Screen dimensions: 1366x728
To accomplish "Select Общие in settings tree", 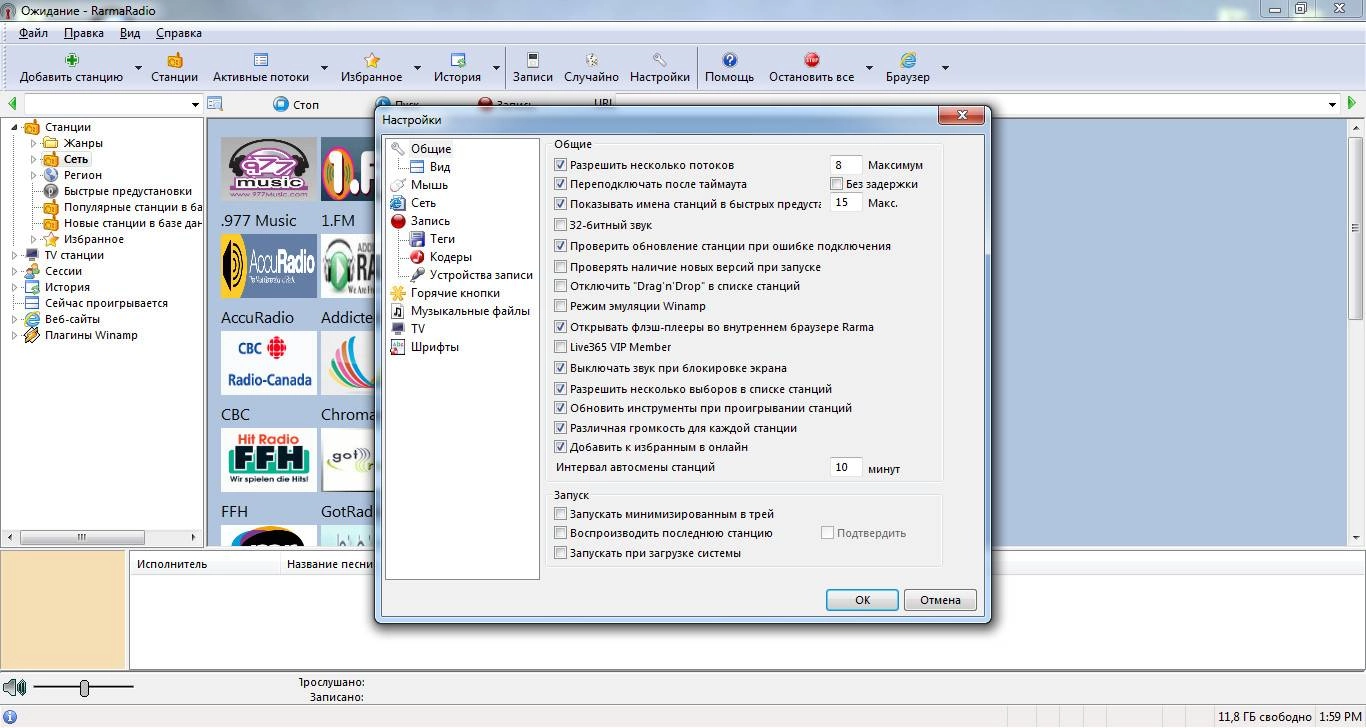I will click(x=431, y=149).
